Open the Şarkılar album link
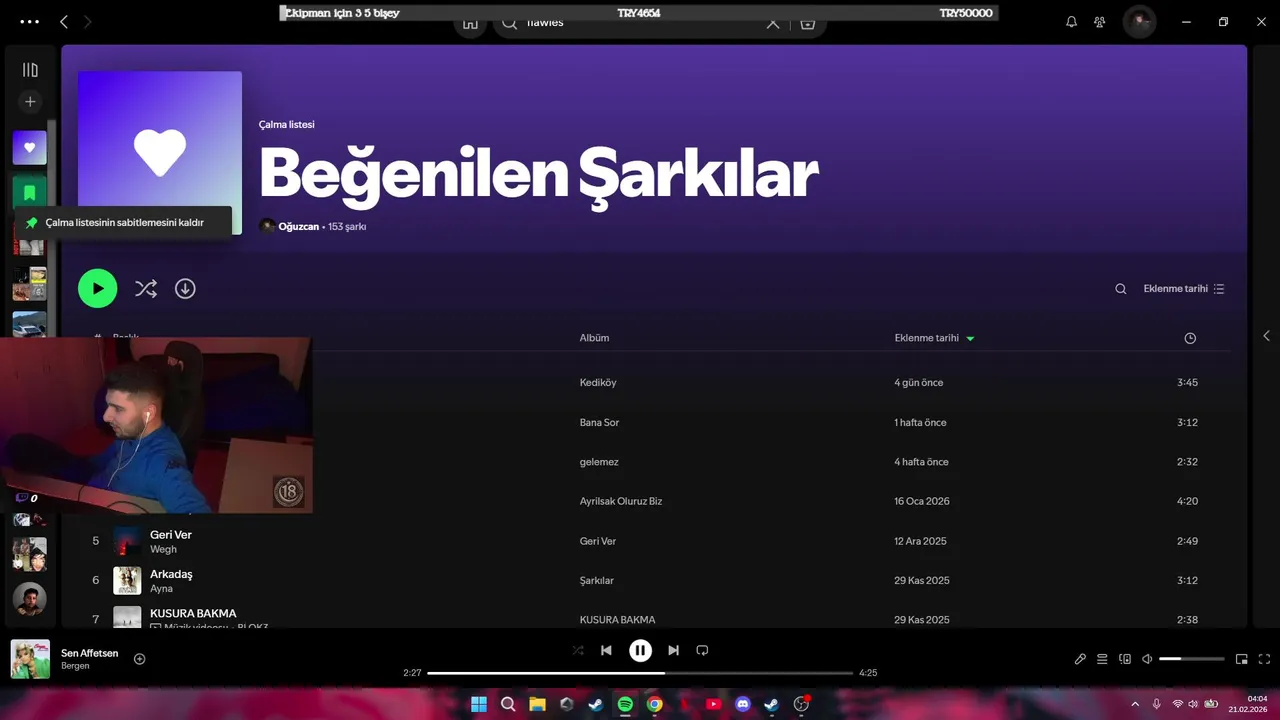 (x=597, y=580)
